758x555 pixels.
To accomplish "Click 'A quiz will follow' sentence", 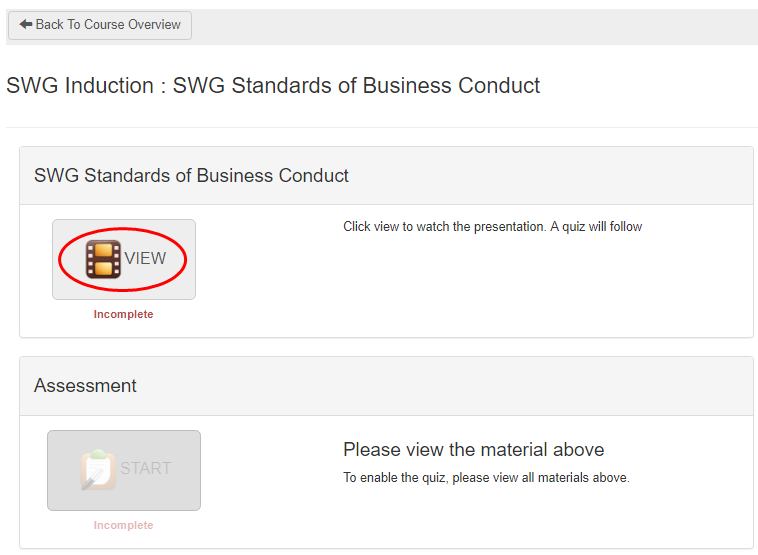I will tap(596, 227).
